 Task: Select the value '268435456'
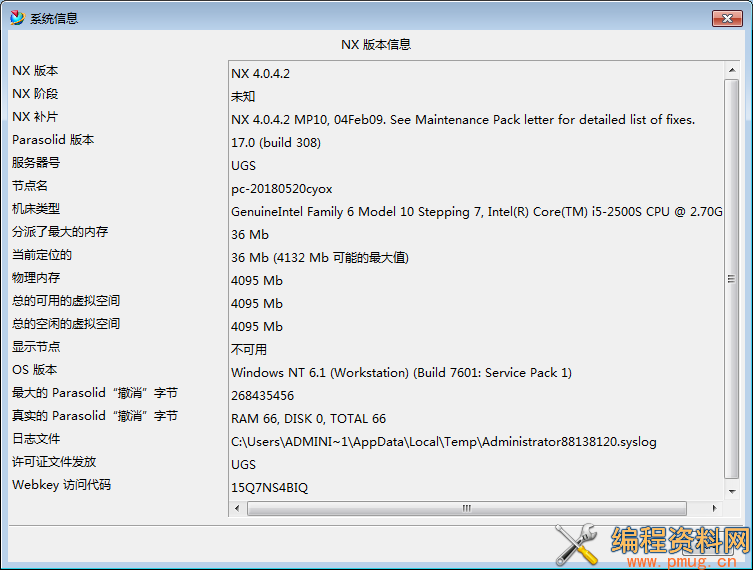coord(263,396)
